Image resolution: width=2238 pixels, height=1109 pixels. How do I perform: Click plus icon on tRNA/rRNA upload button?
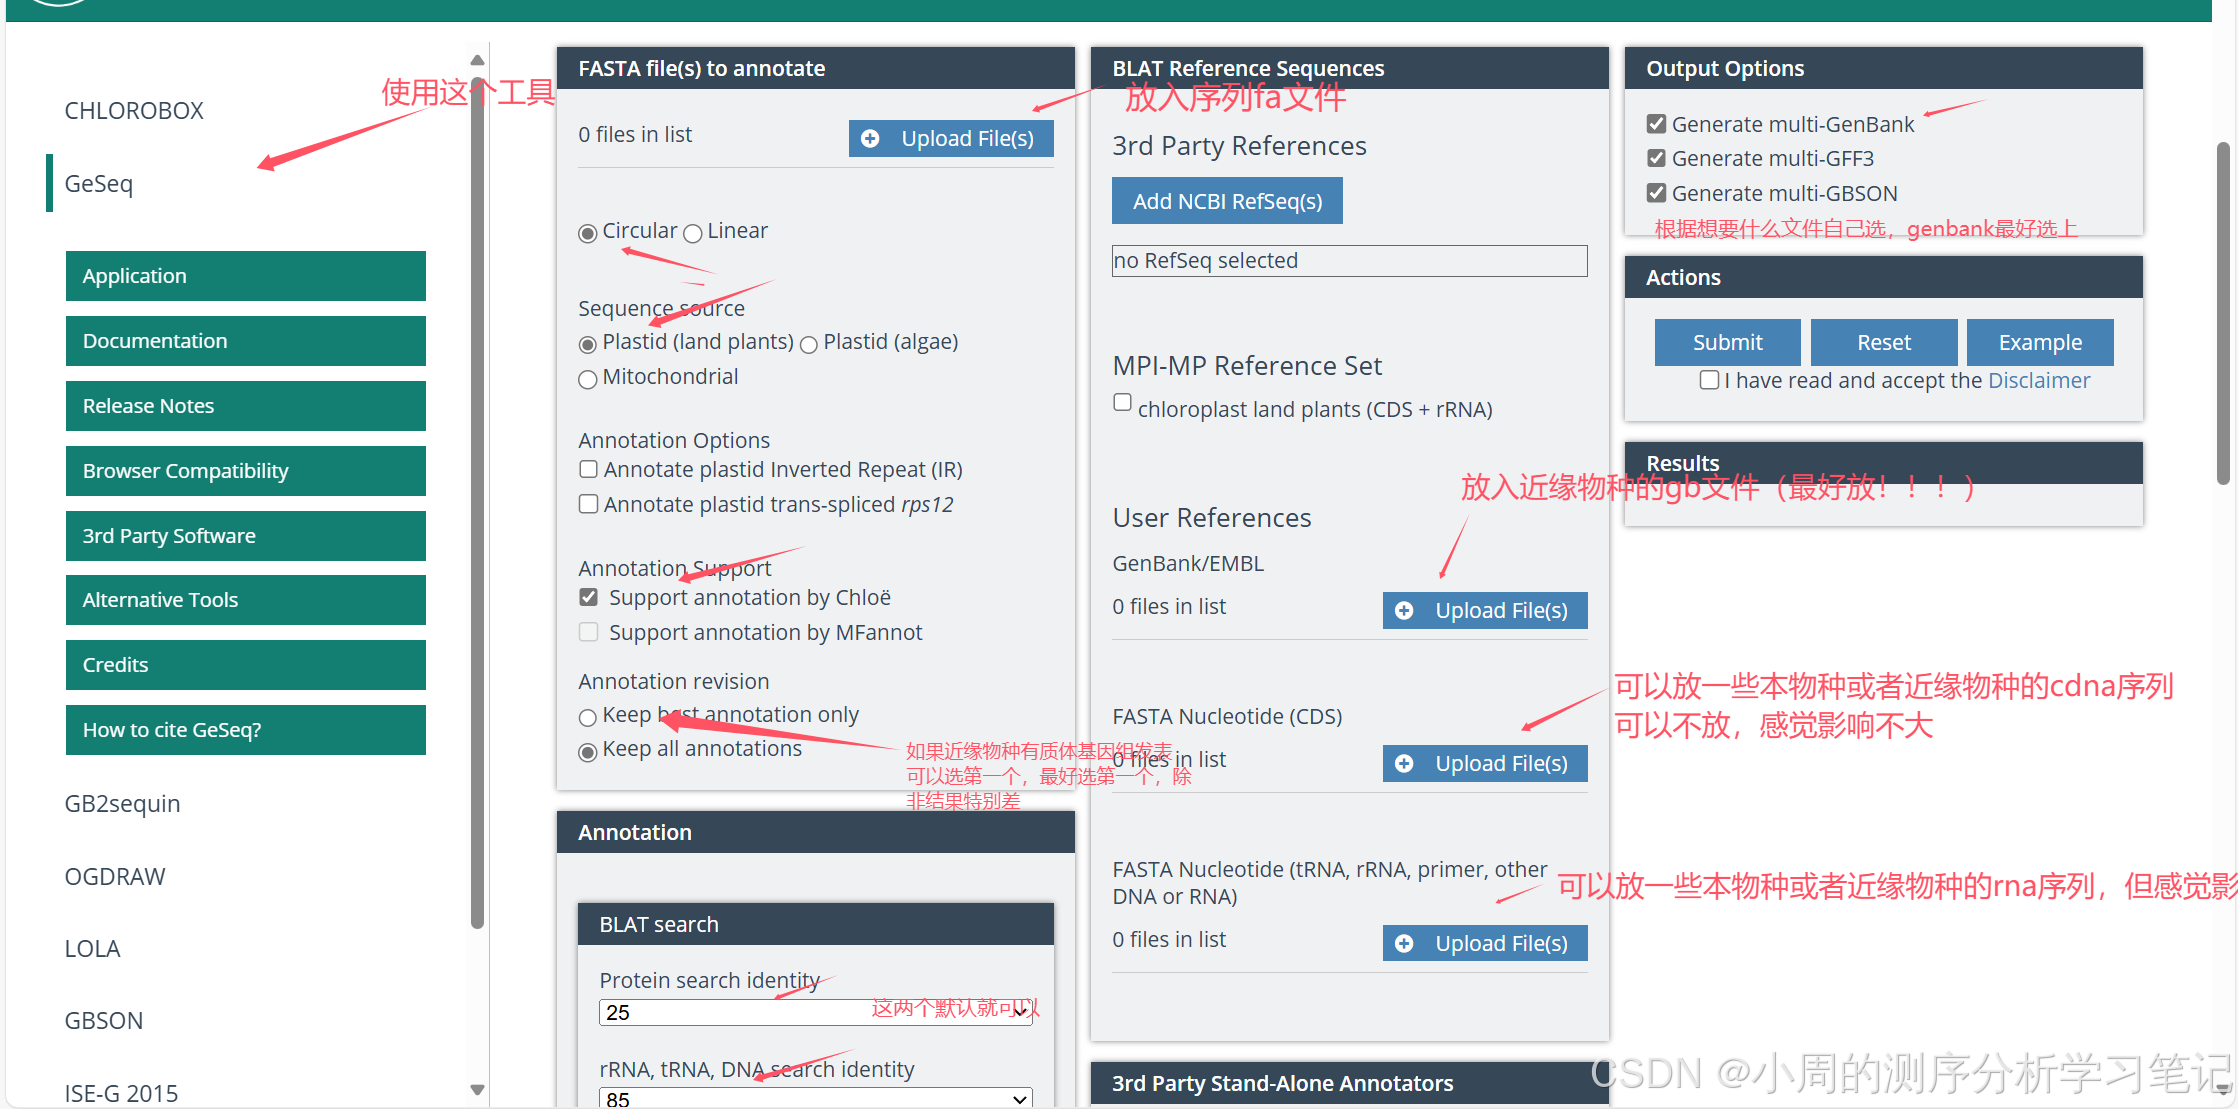(1404, 944)
